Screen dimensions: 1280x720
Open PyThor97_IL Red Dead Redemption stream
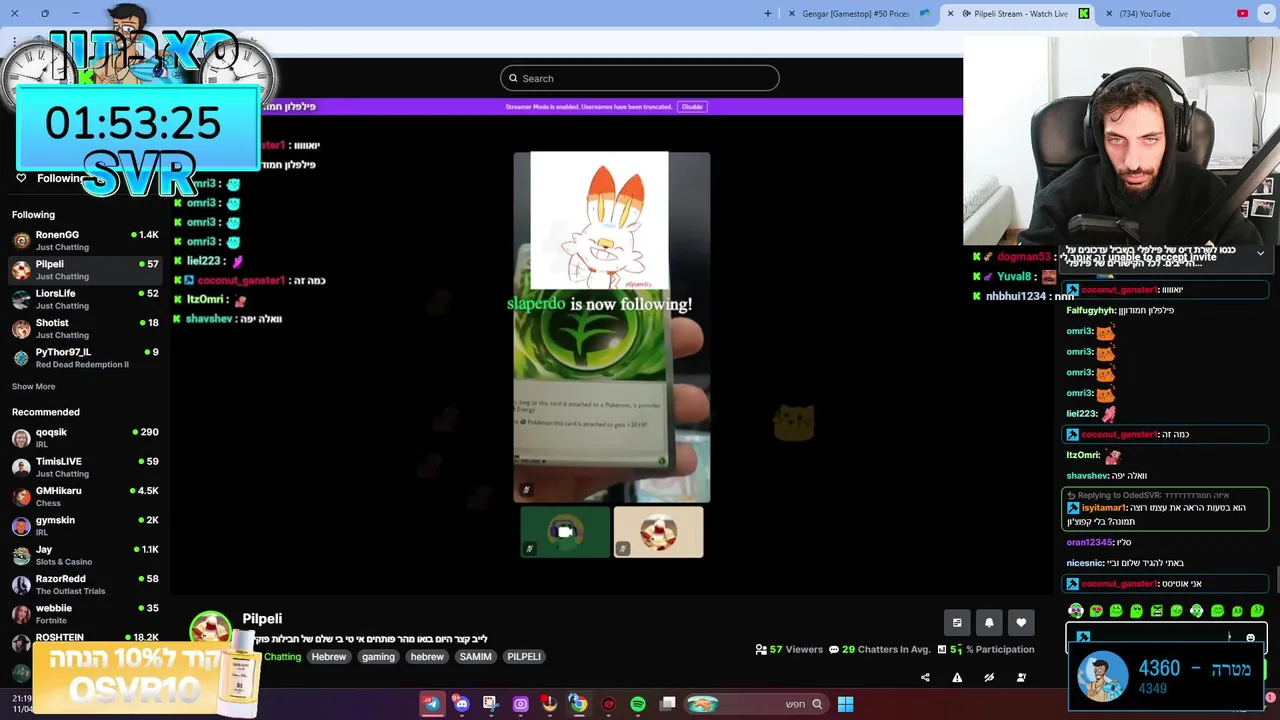[85, 357]
